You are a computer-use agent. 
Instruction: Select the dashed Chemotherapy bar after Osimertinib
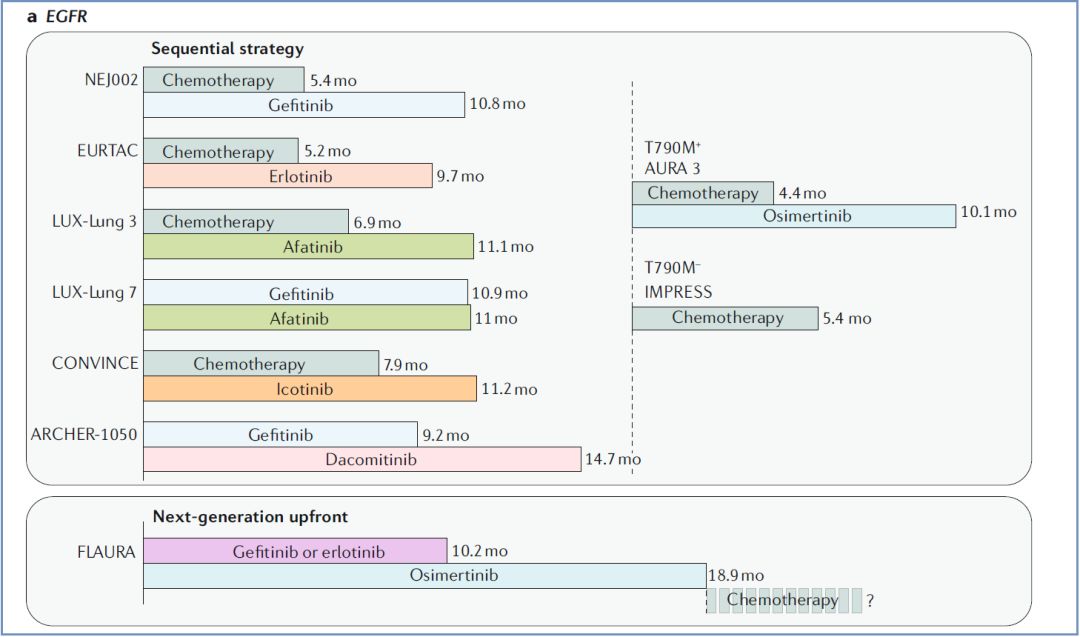[784, 601]
